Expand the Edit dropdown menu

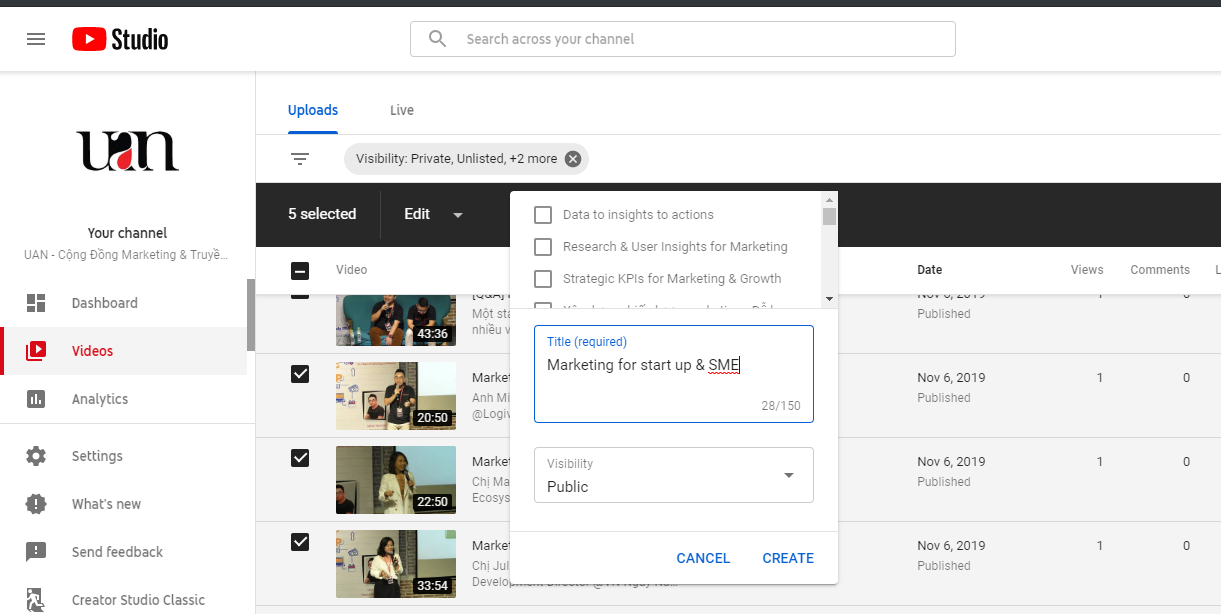coord(433,214)
